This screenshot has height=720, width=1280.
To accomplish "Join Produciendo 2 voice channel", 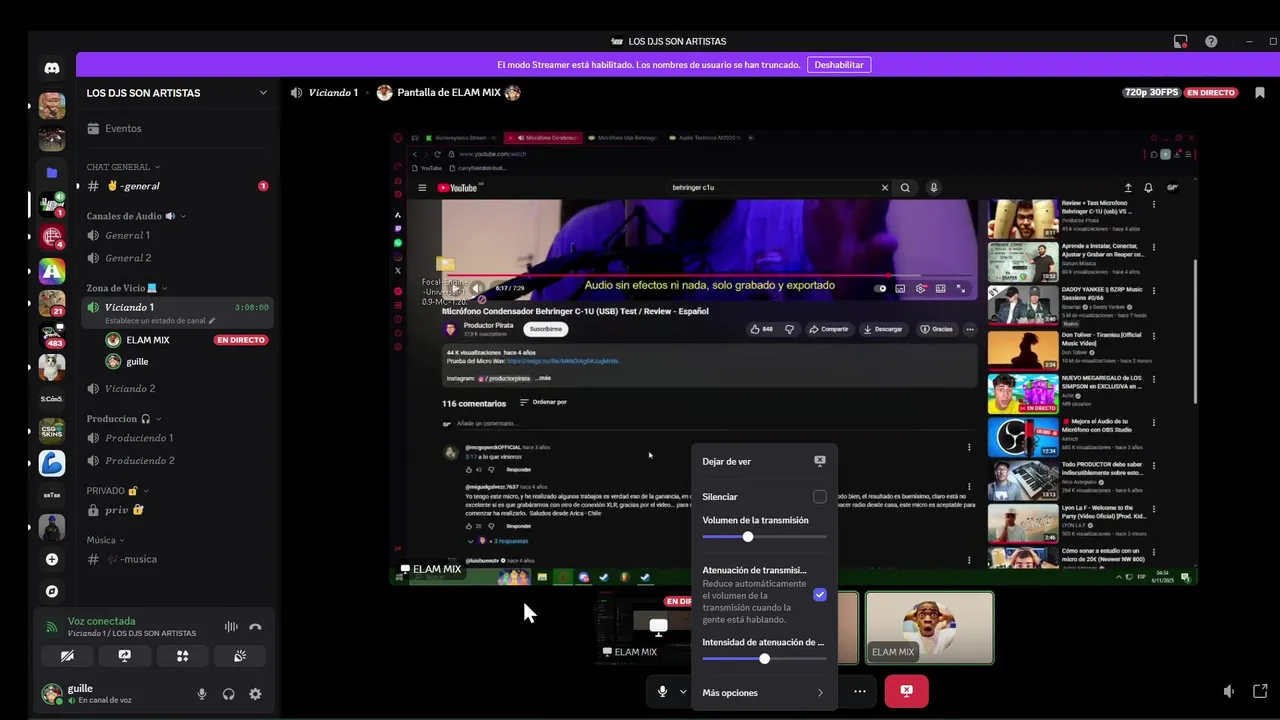I will click(x=177, y=460).
